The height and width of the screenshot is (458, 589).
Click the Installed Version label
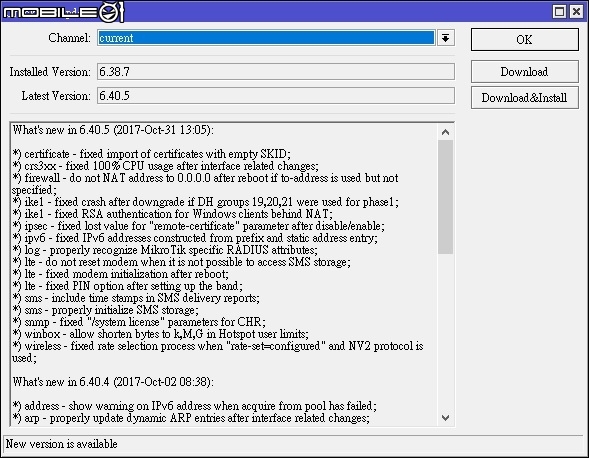tap(50, 72)
